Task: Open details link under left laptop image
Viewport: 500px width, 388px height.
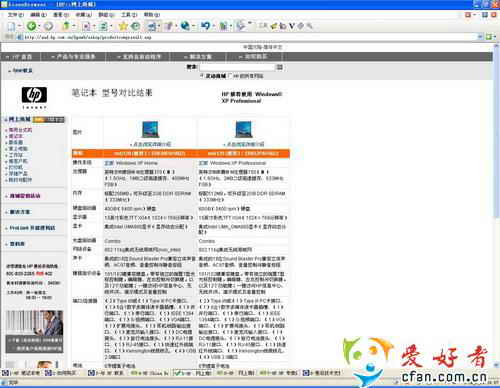Action: tap(151, 144)
